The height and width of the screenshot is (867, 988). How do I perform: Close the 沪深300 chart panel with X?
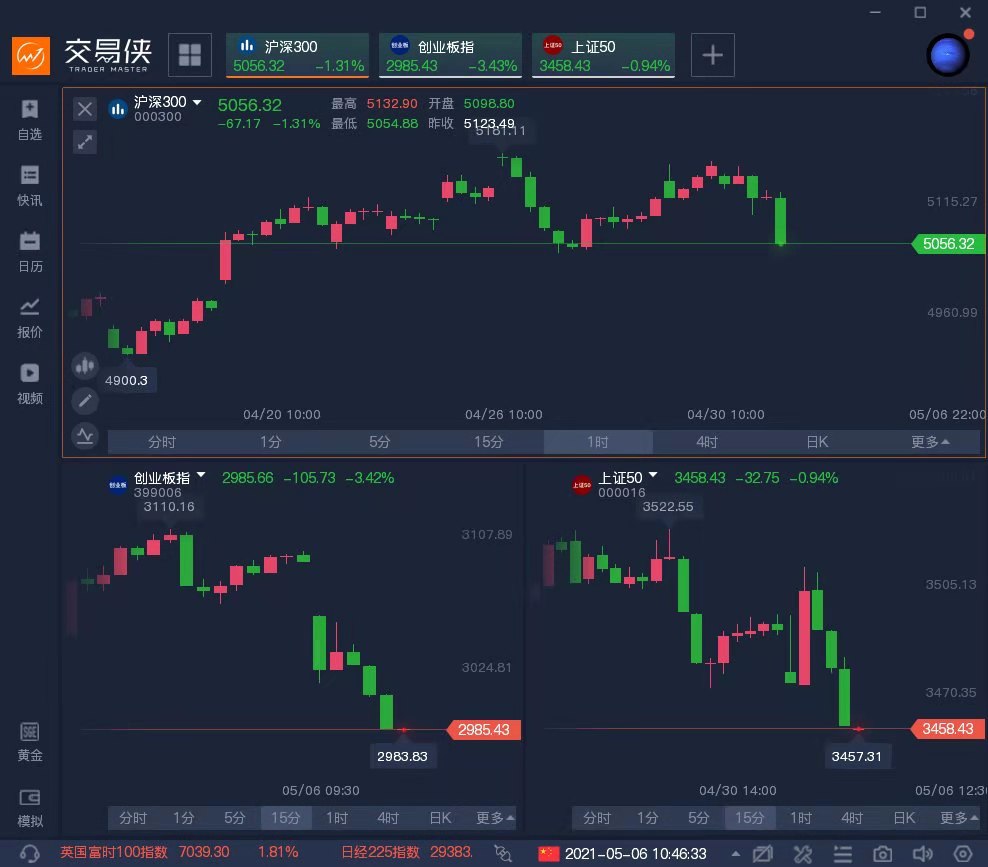tap(85, 109)
